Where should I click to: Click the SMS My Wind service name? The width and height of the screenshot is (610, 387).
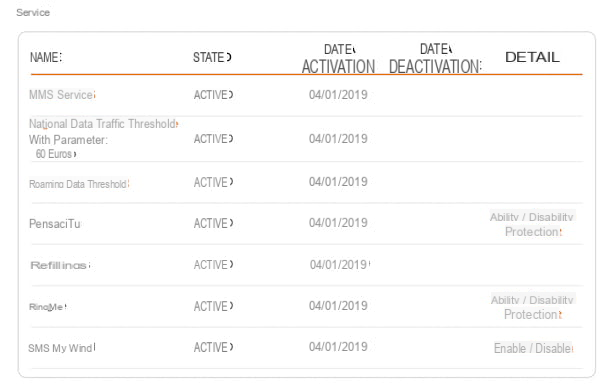[61, 348]
